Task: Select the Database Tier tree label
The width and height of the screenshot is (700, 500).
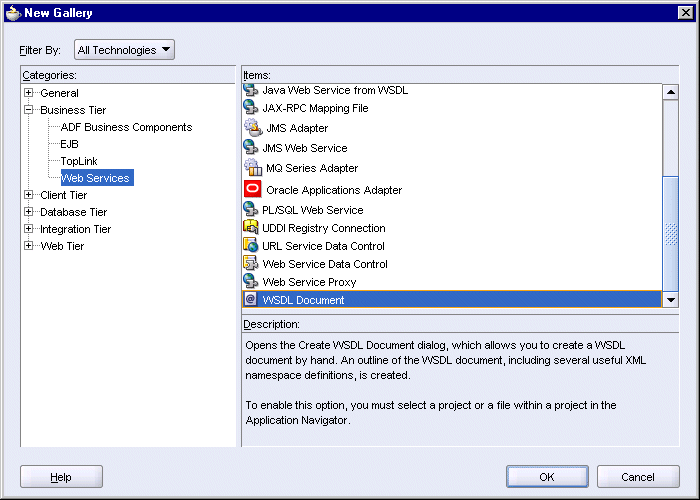Action: click(x=74, y=212)
